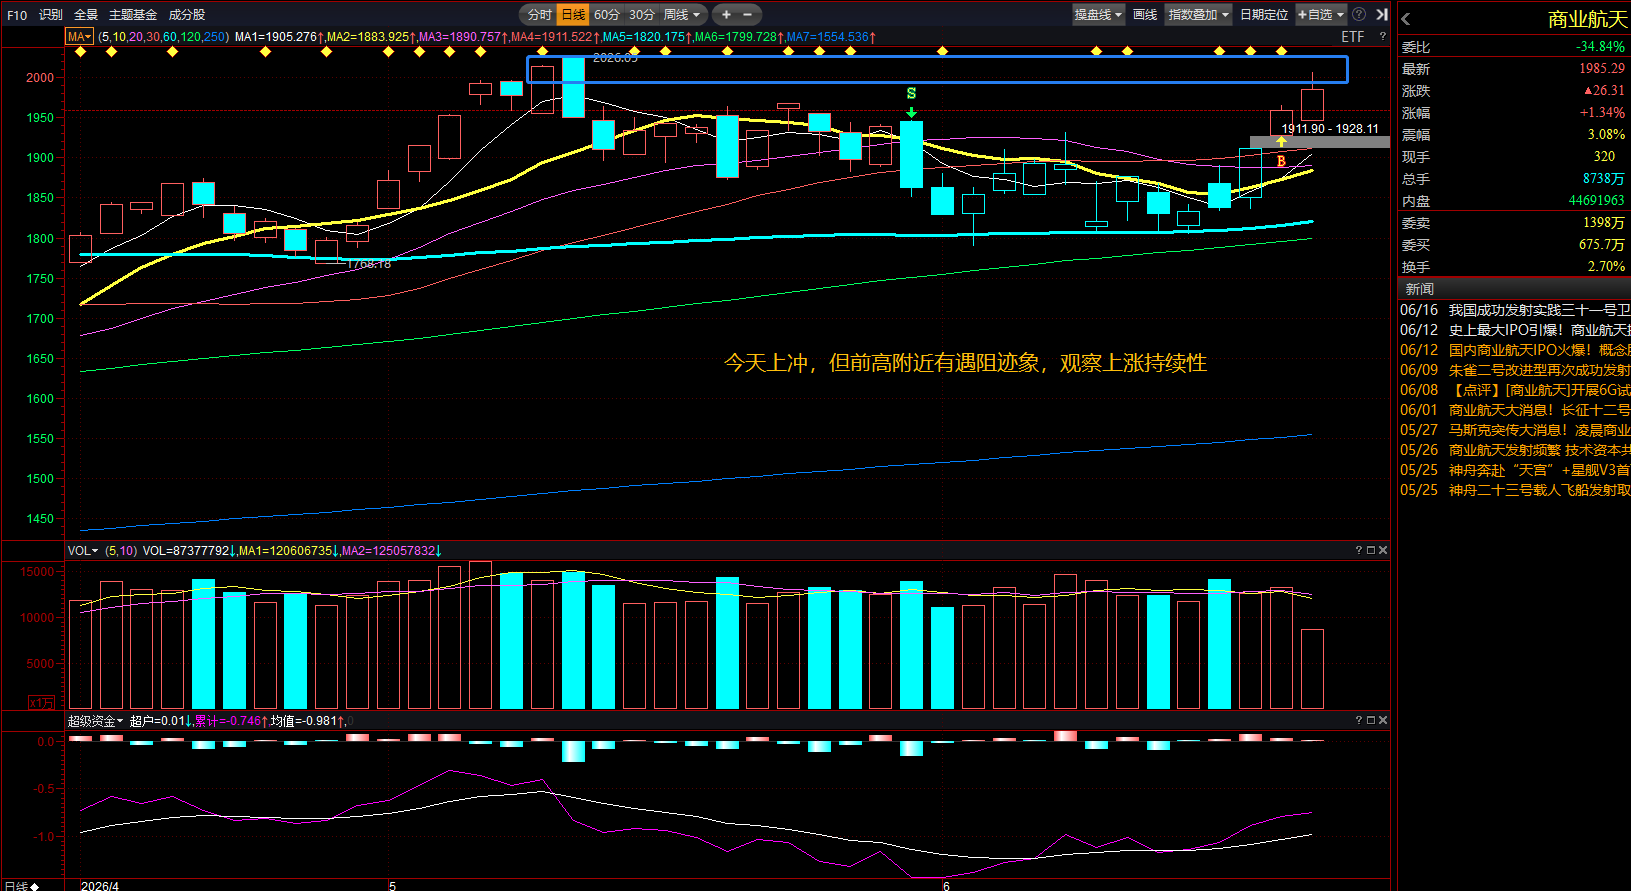Open the 指数叠加 dropdown
This screenshot has height=891, width=1631.
click(x=1199, y=15)
